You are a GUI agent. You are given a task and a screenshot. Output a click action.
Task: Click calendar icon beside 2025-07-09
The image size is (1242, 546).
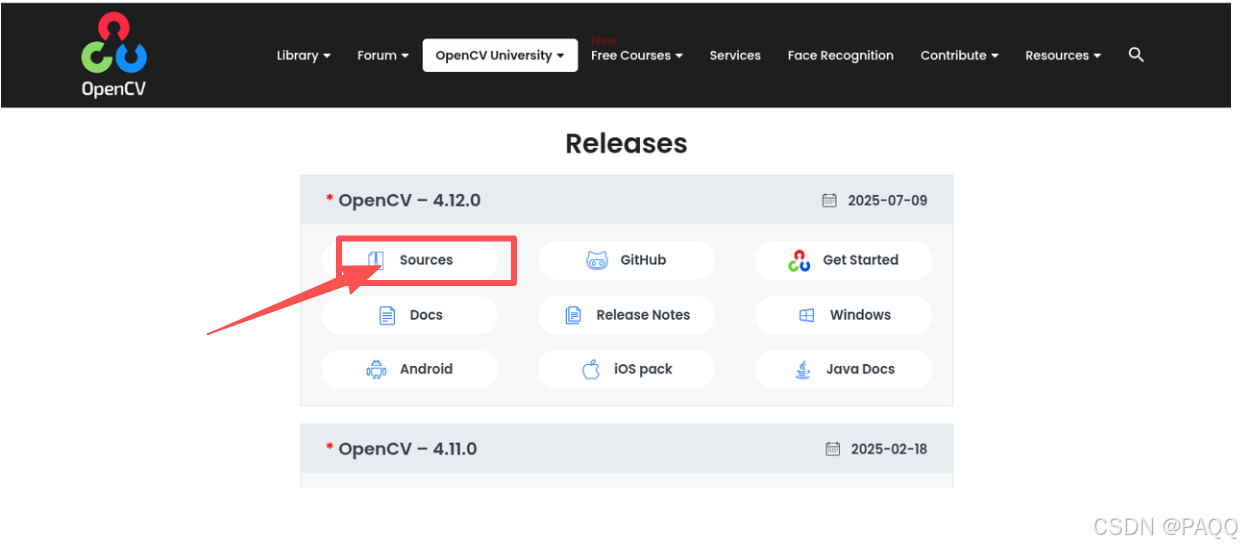829,200
